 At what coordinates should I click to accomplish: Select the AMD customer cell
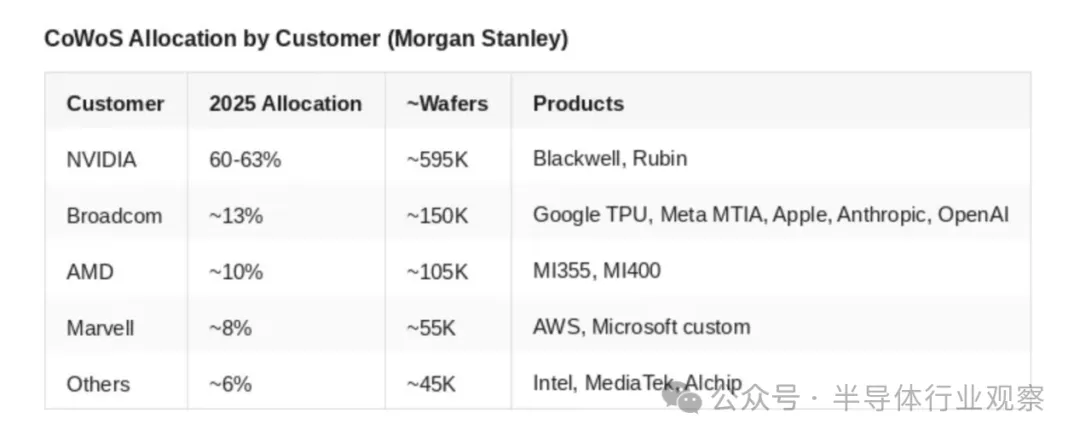click(x=89, y=271)
